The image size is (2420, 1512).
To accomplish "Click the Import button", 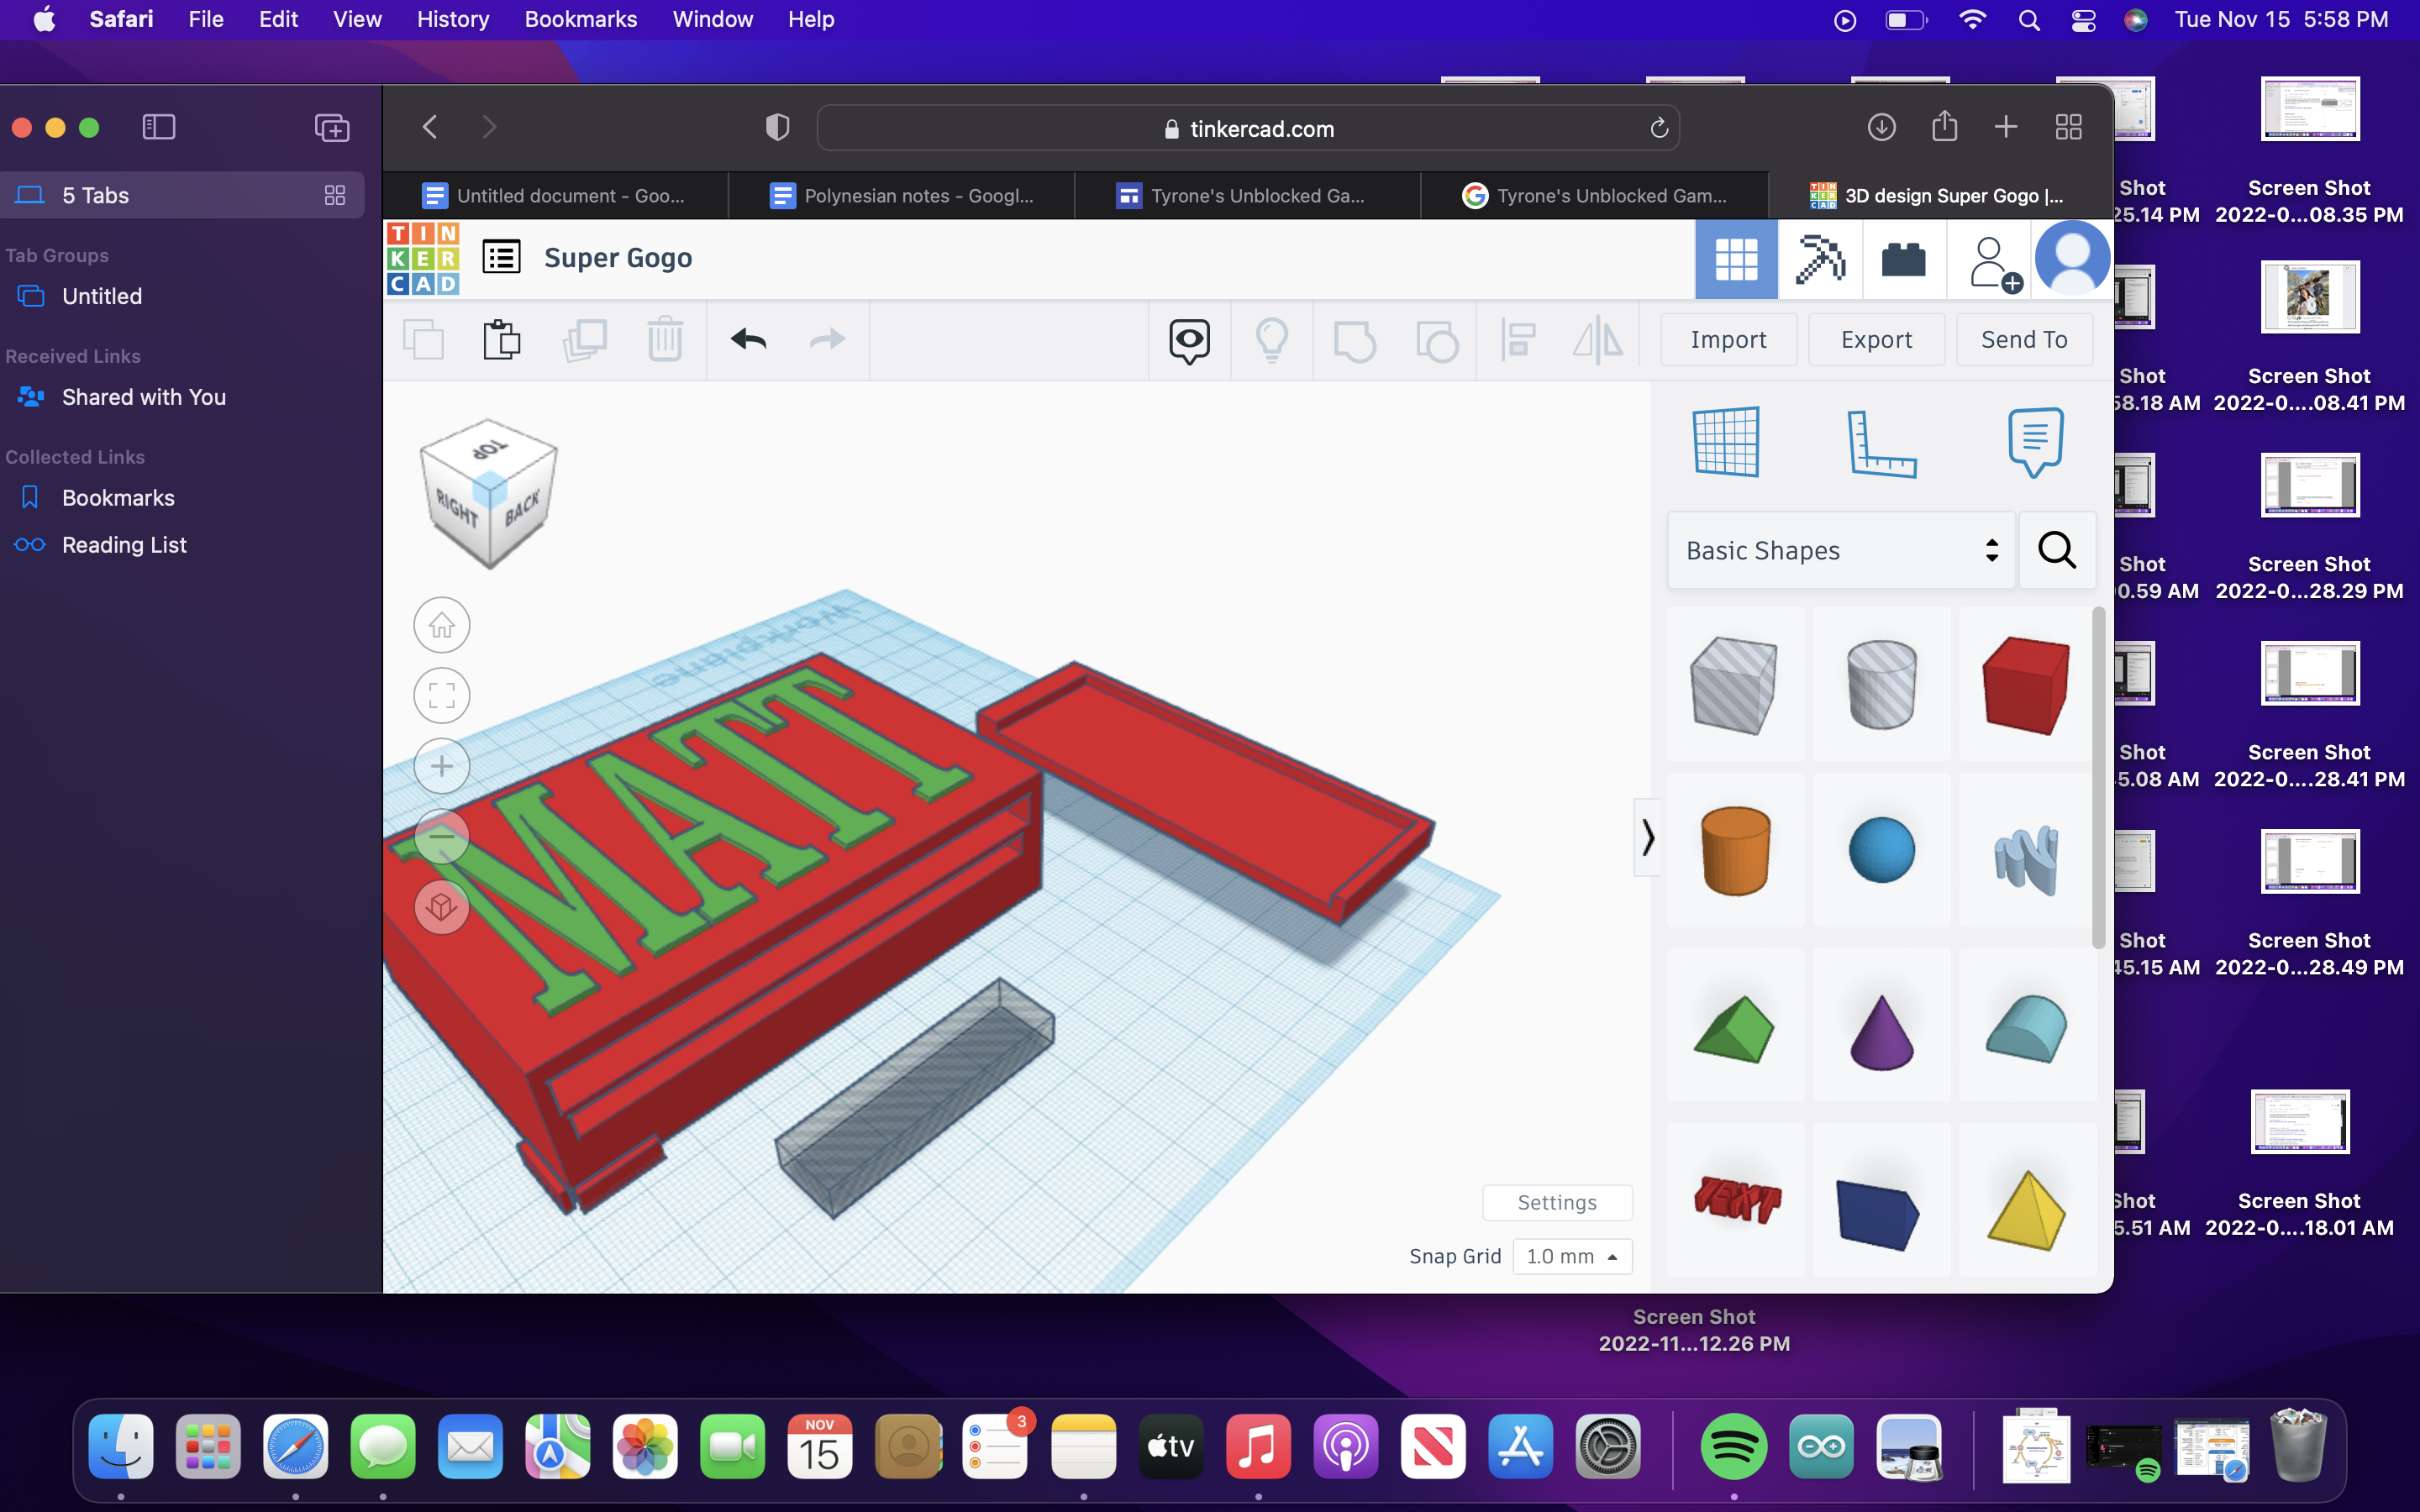I will [x=1730, y=338].
